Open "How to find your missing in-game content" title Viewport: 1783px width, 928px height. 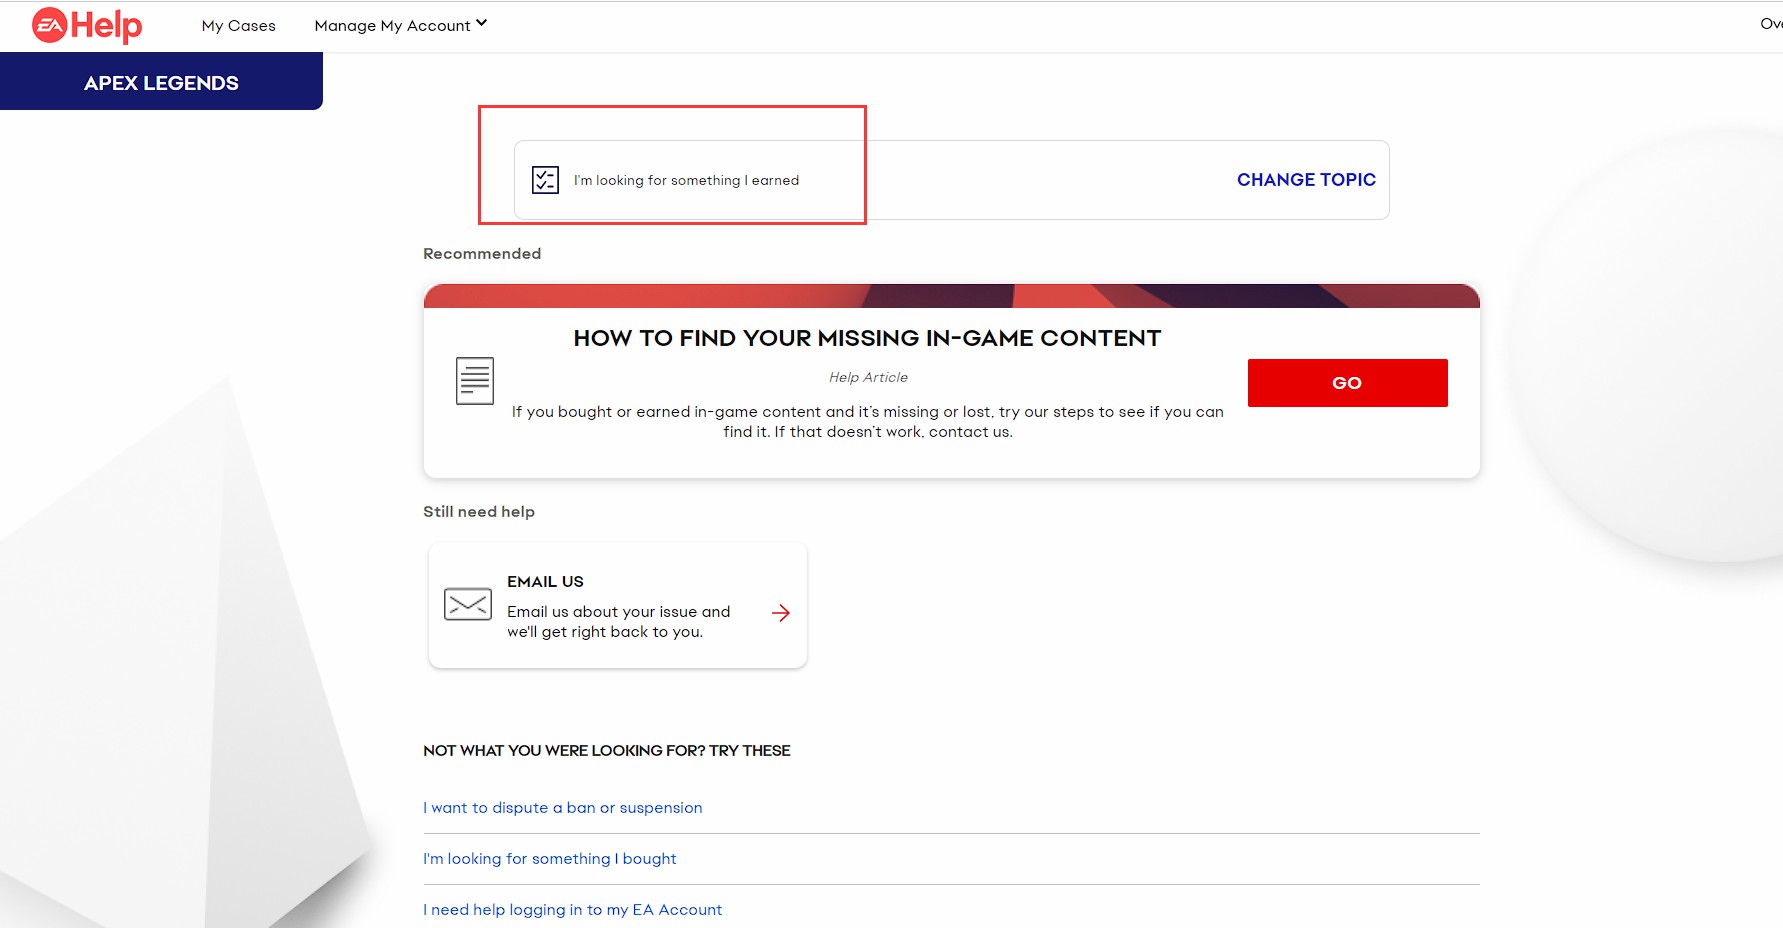pos(867,338)
